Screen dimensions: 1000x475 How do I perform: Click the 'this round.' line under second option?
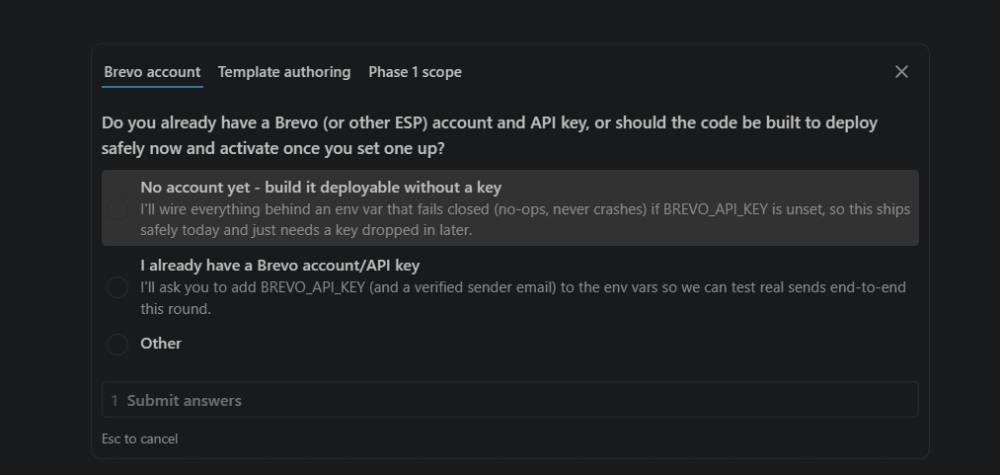tap(175, 309)
